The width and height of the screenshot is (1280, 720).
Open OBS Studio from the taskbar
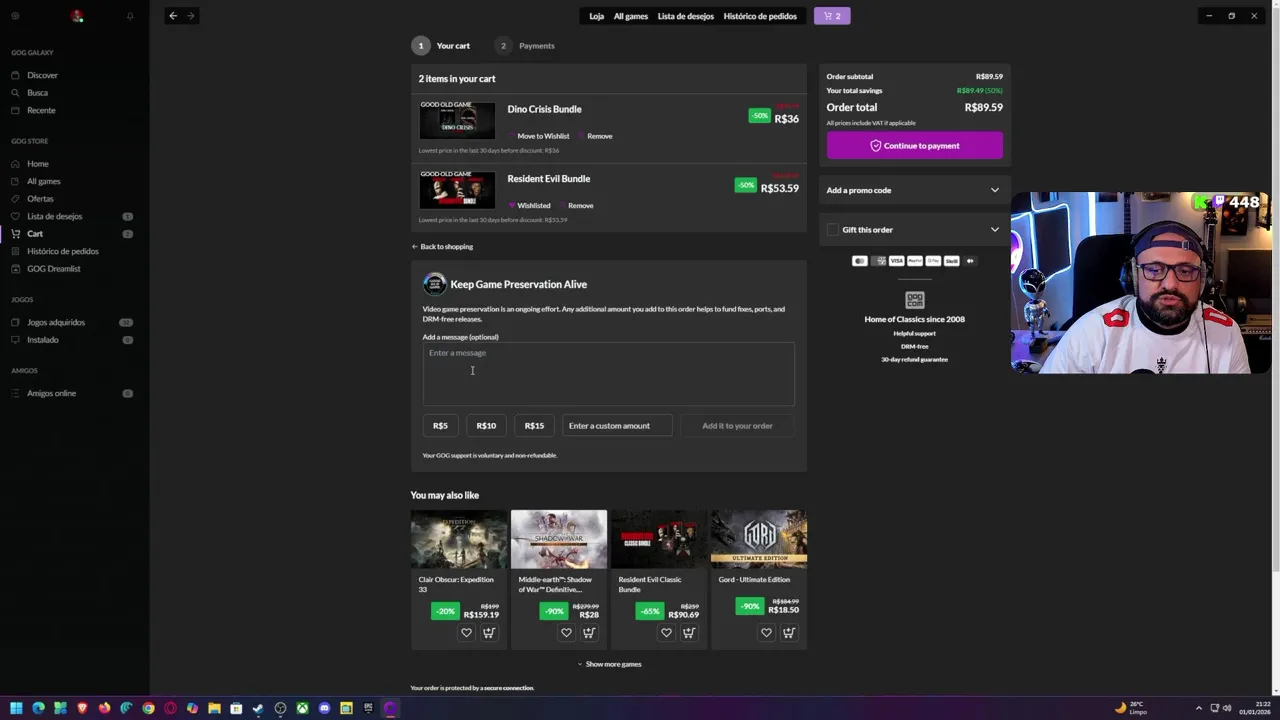(x=280, y=708)
